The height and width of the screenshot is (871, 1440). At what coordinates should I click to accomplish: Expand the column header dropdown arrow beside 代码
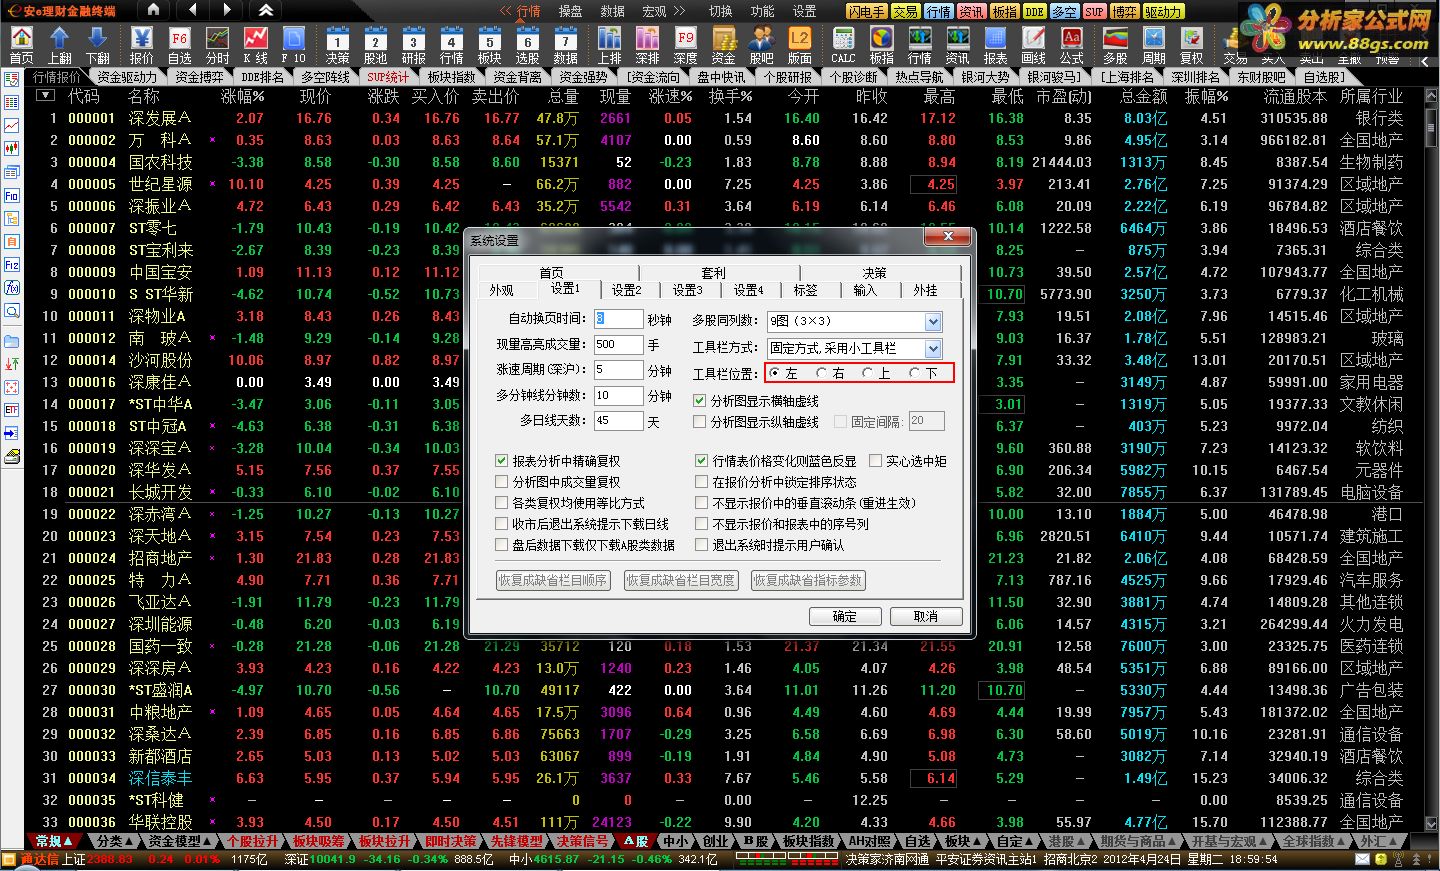point(45,96)
